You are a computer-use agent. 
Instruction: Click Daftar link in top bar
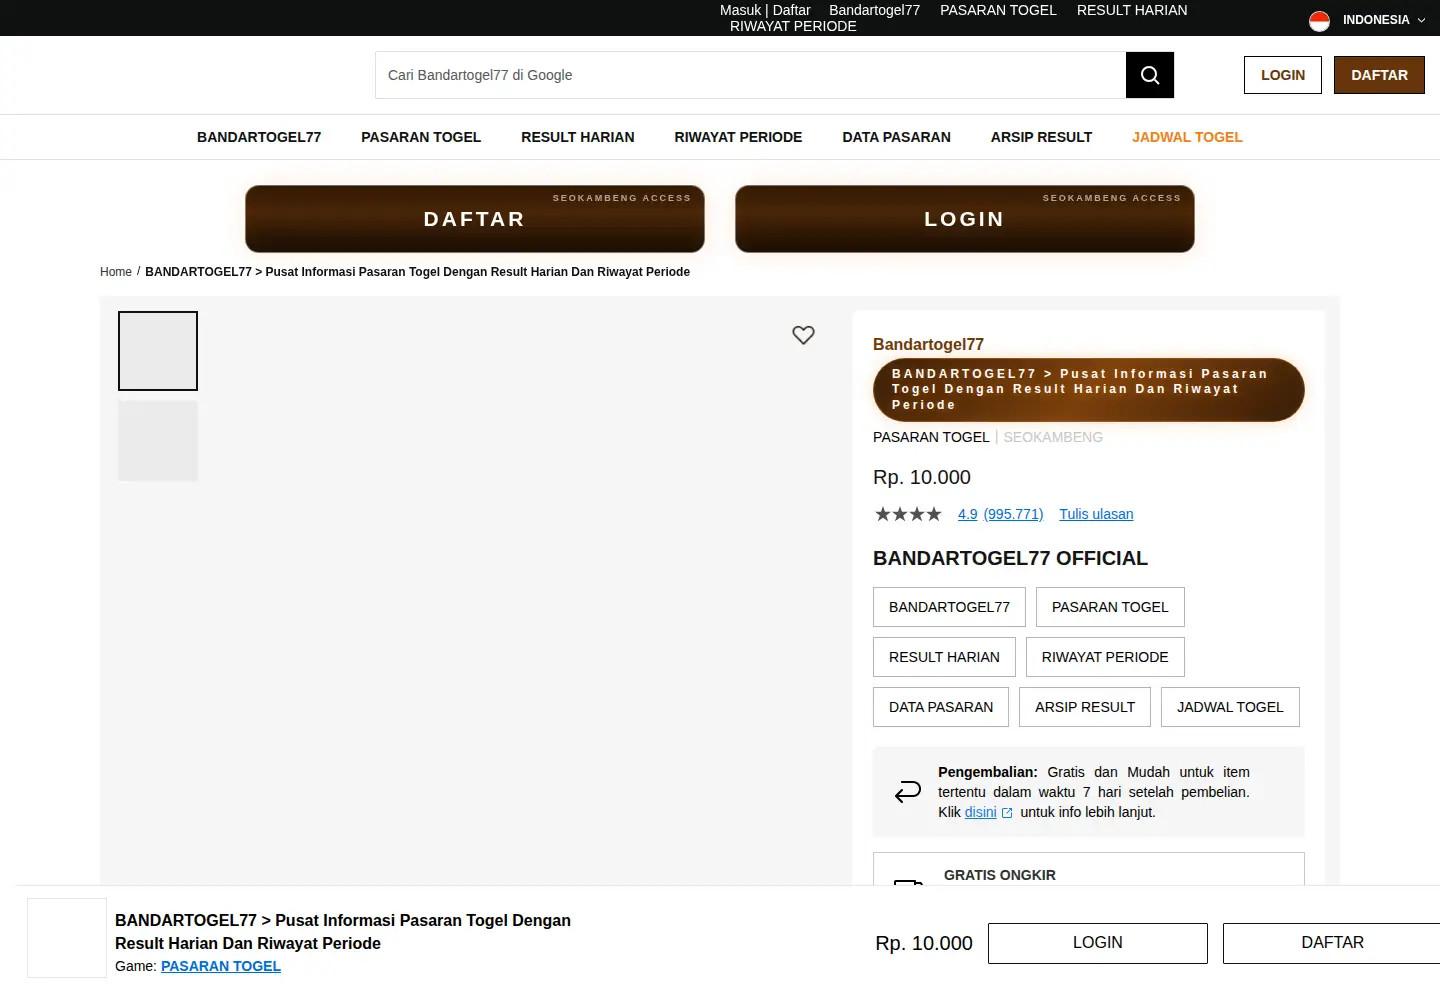[x=791, y=10]
